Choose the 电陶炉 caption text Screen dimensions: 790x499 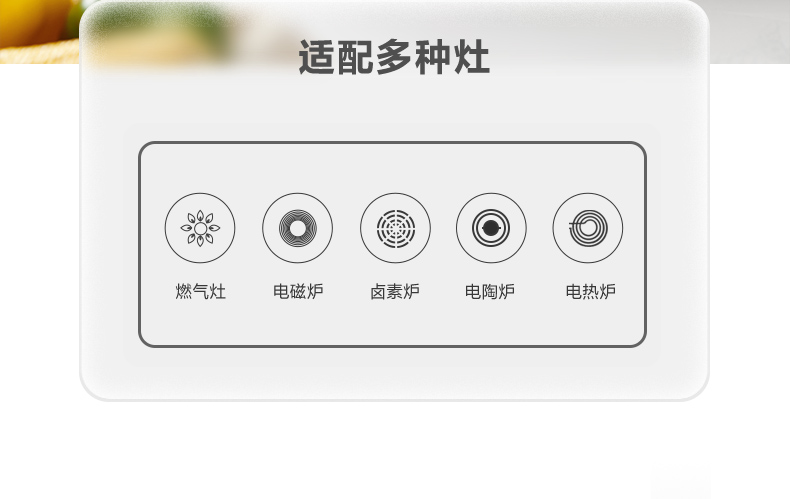490,291
